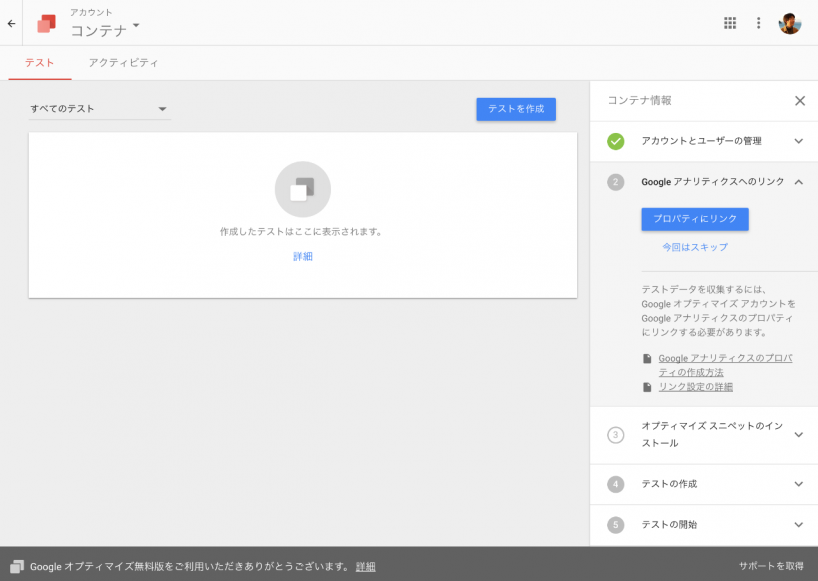Click the Optimize icon in bottom bar
Viewport: 818px width, 581px height.
pos(17,566)
